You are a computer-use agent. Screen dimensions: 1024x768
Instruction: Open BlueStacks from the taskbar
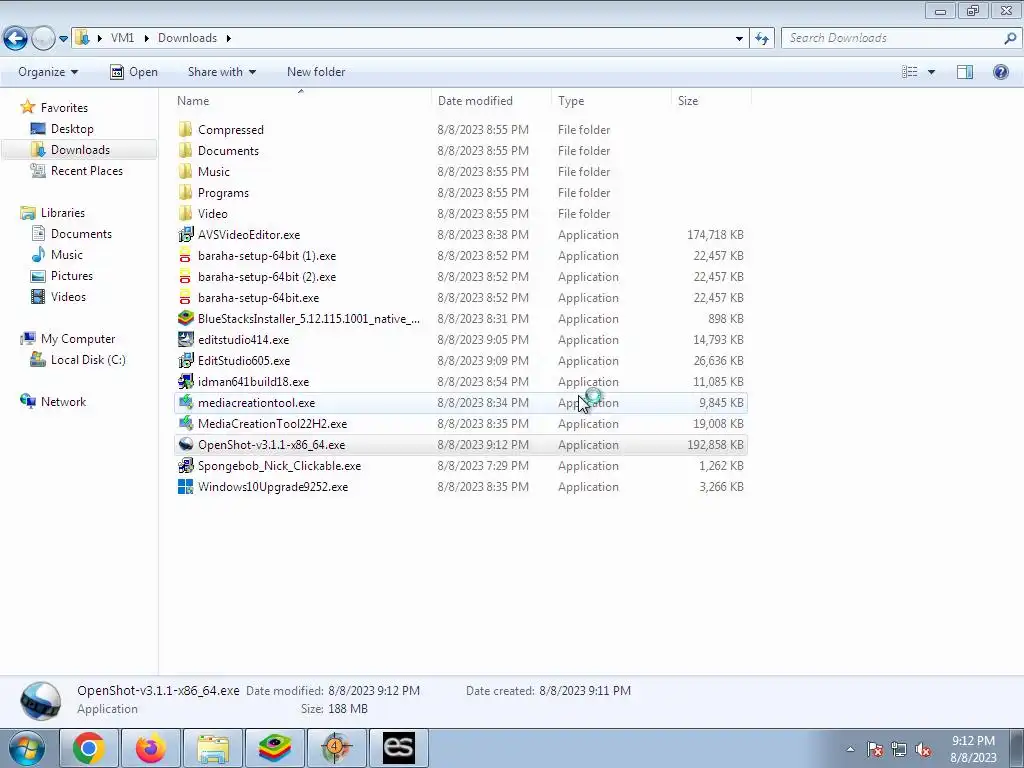point(274,748)
